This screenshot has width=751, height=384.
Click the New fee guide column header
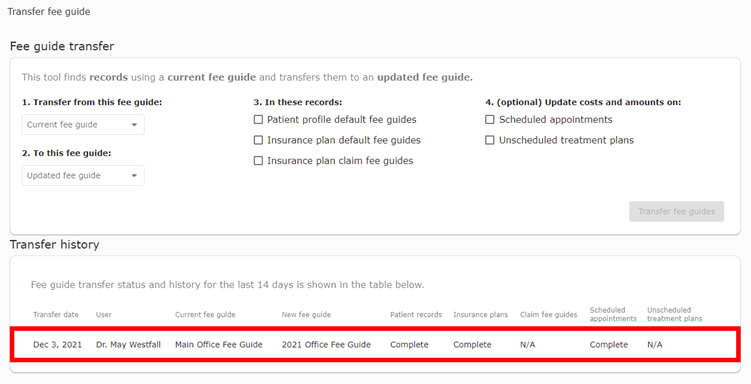(x=306, y=315)
